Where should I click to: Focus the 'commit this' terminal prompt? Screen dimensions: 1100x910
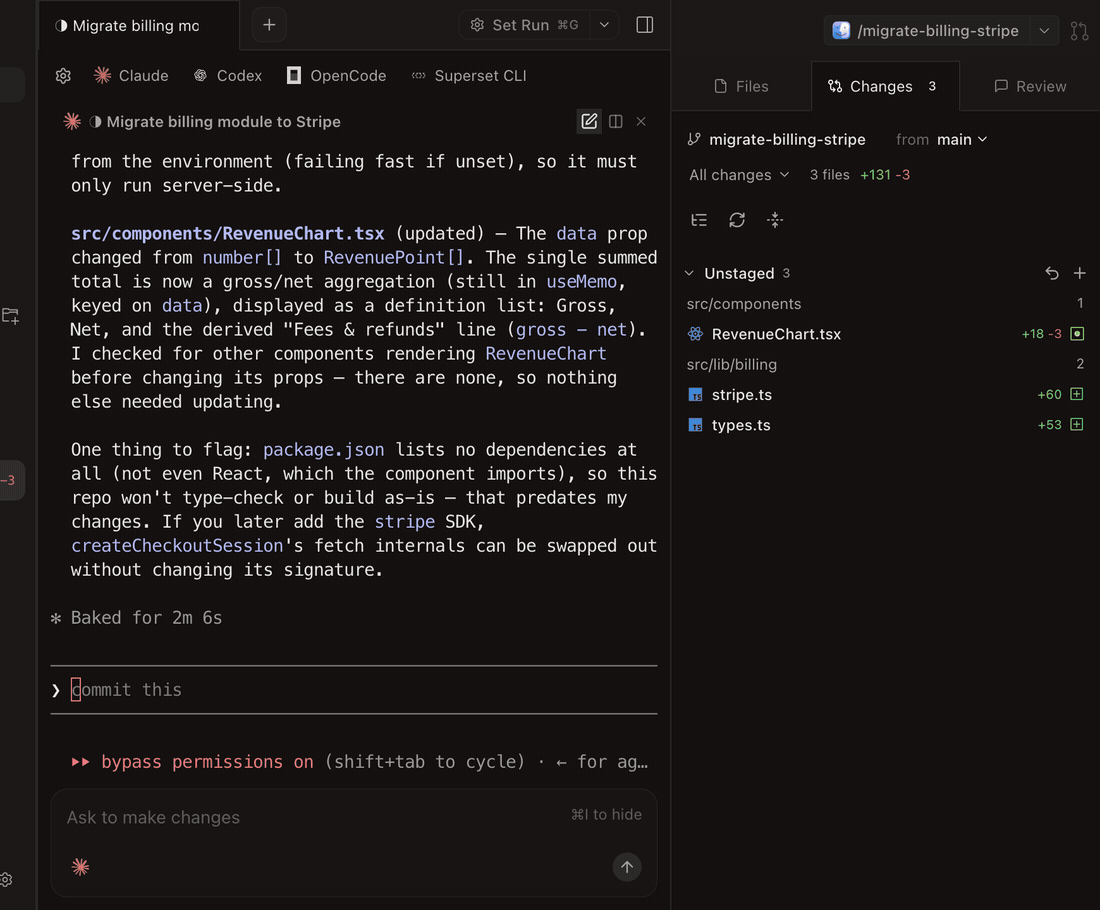354,690
